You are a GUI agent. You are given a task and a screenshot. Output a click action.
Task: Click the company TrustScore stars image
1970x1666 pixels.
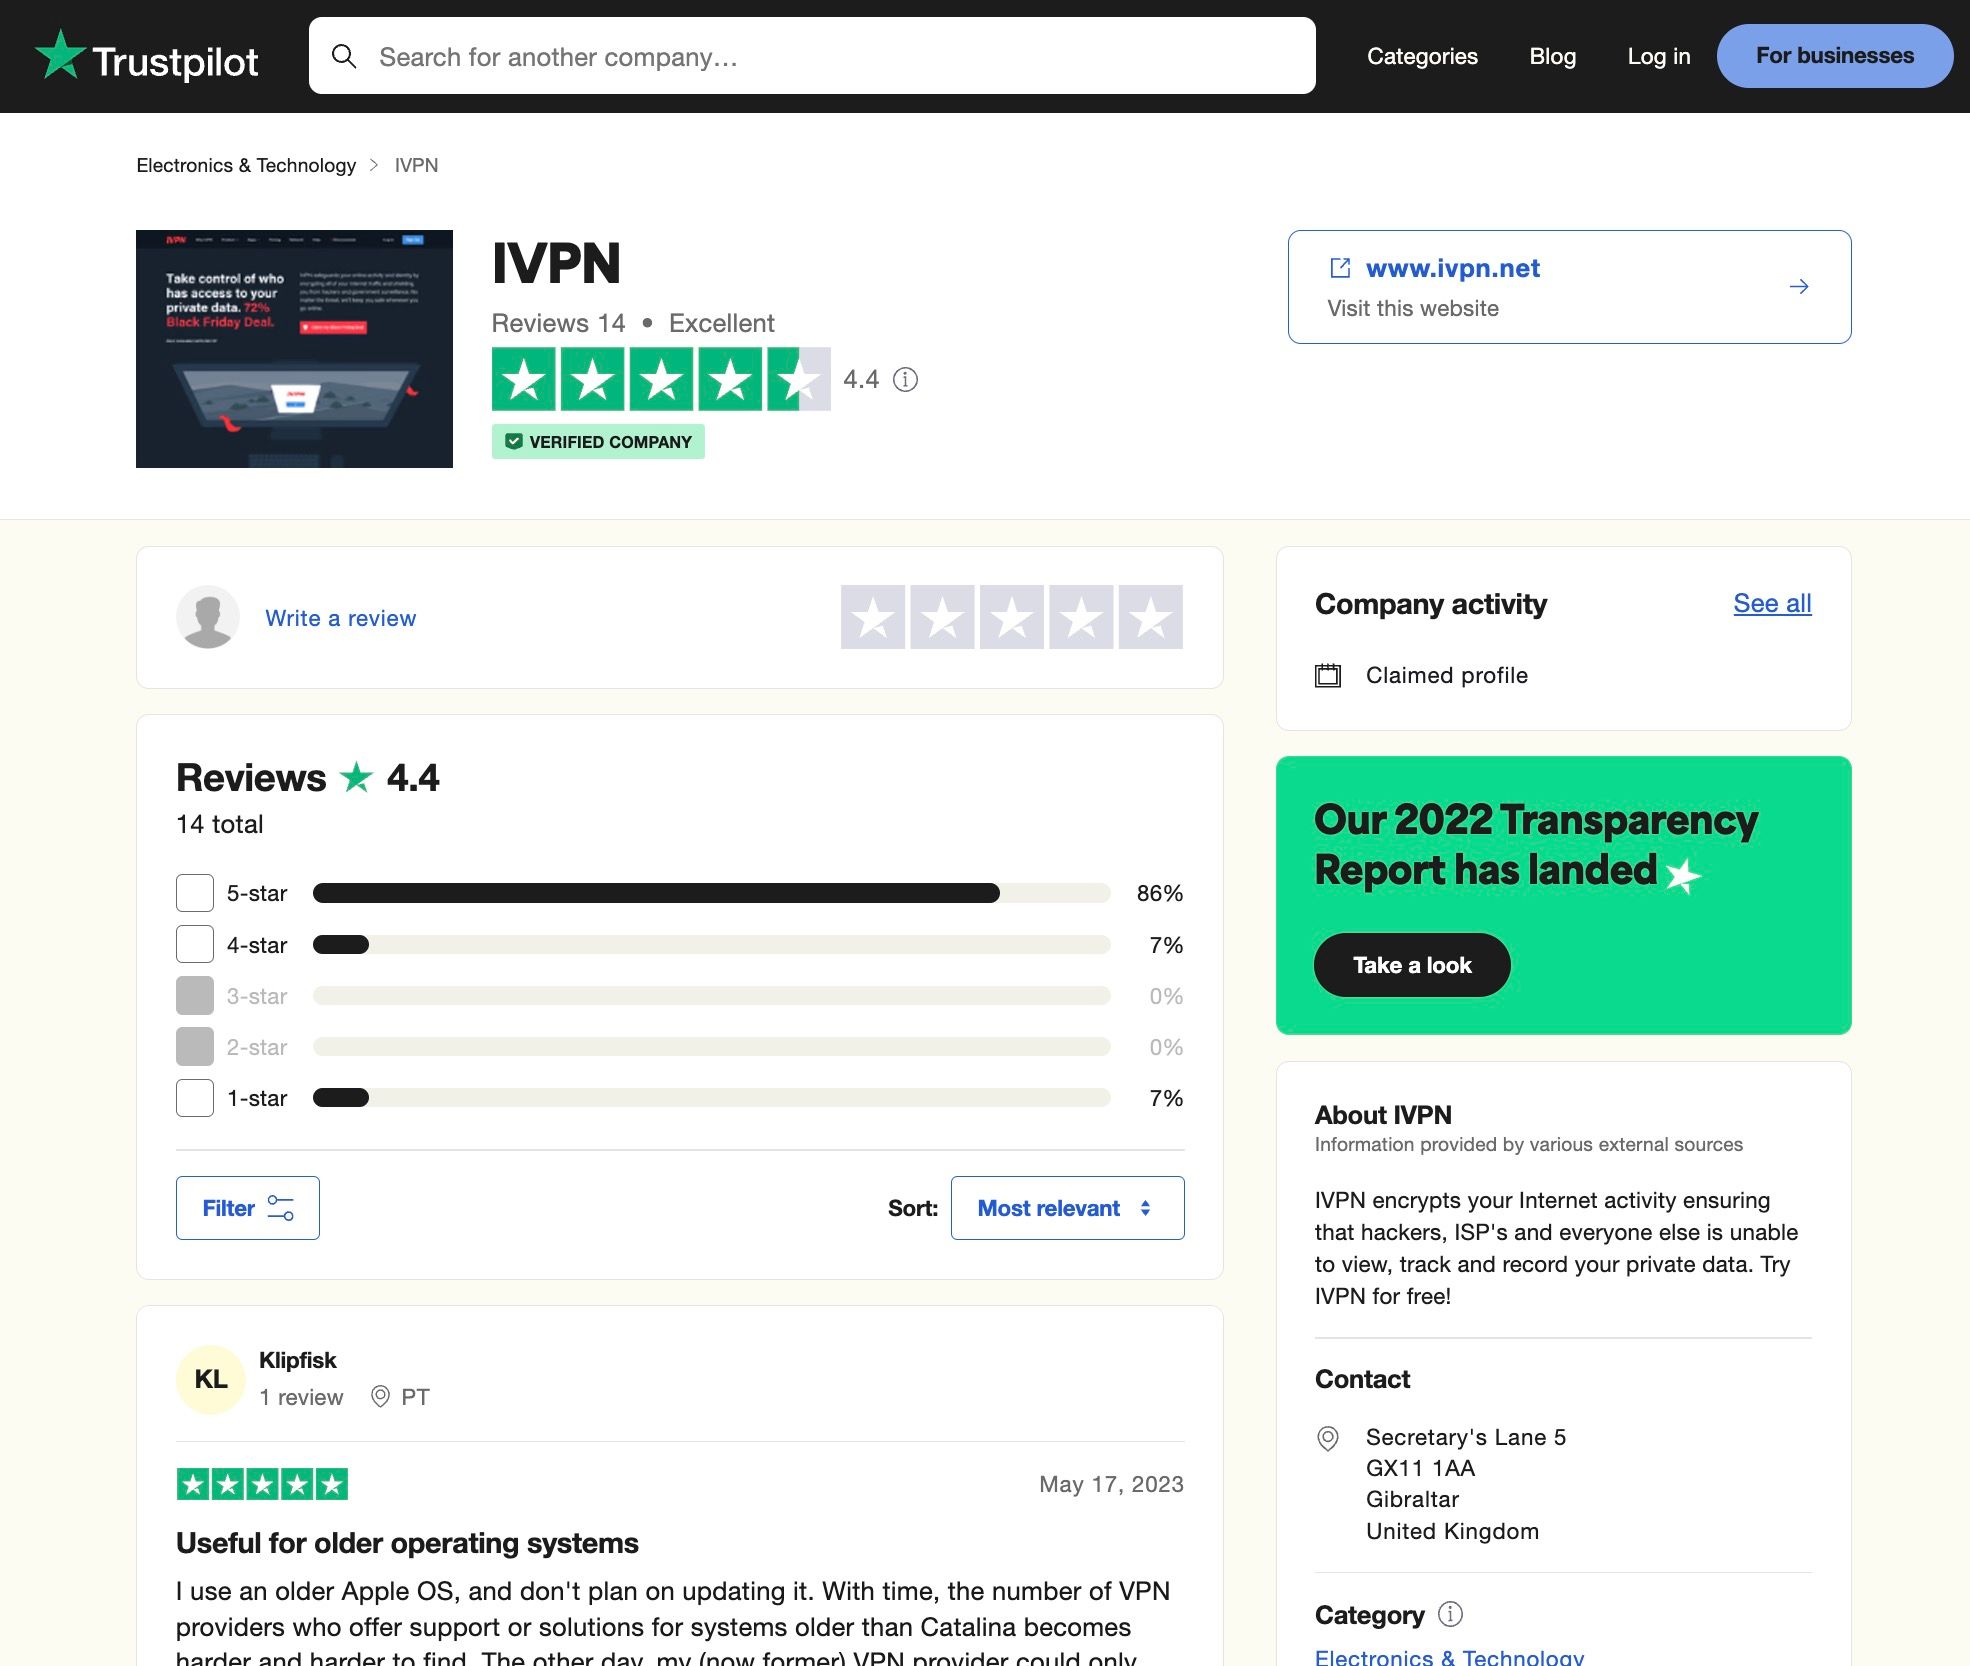[x=661, y=379]
